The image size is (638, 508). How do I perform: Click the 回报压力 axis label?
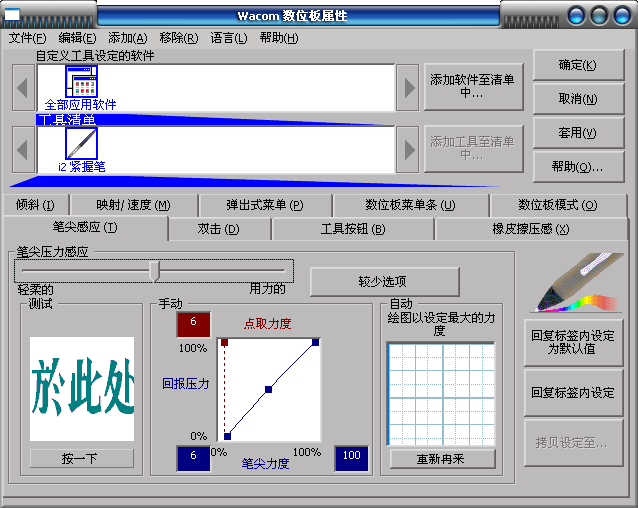click(x=186, y=384)
